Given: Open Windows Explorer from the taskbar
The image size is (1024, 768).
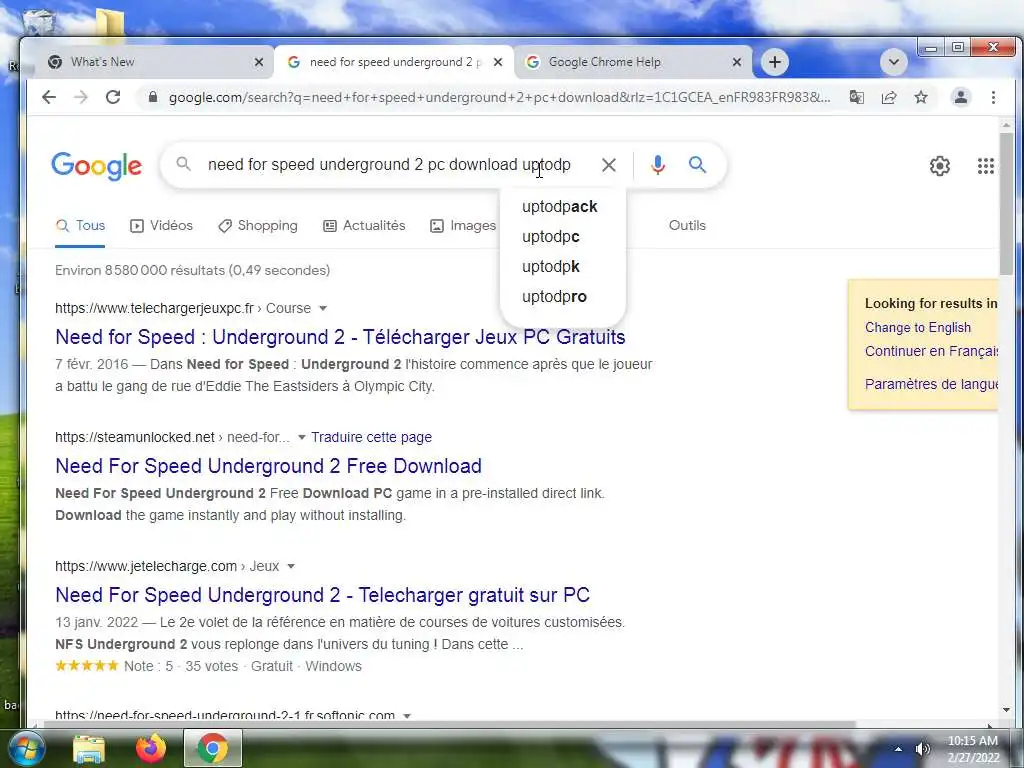Looking at the screenshot, I should tap(89, 749).
